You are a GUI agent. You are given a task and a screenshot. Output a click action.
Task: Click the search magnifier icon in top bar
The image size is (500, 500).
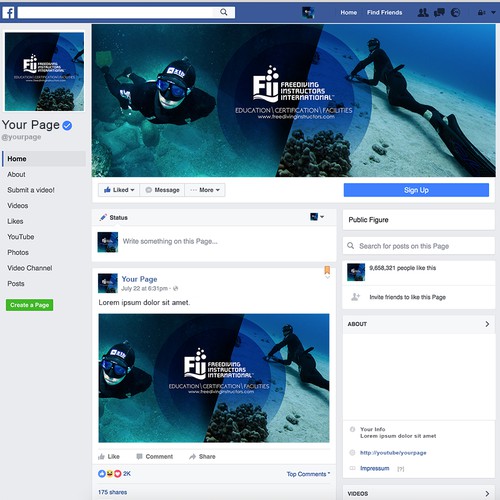coord(224,12)
